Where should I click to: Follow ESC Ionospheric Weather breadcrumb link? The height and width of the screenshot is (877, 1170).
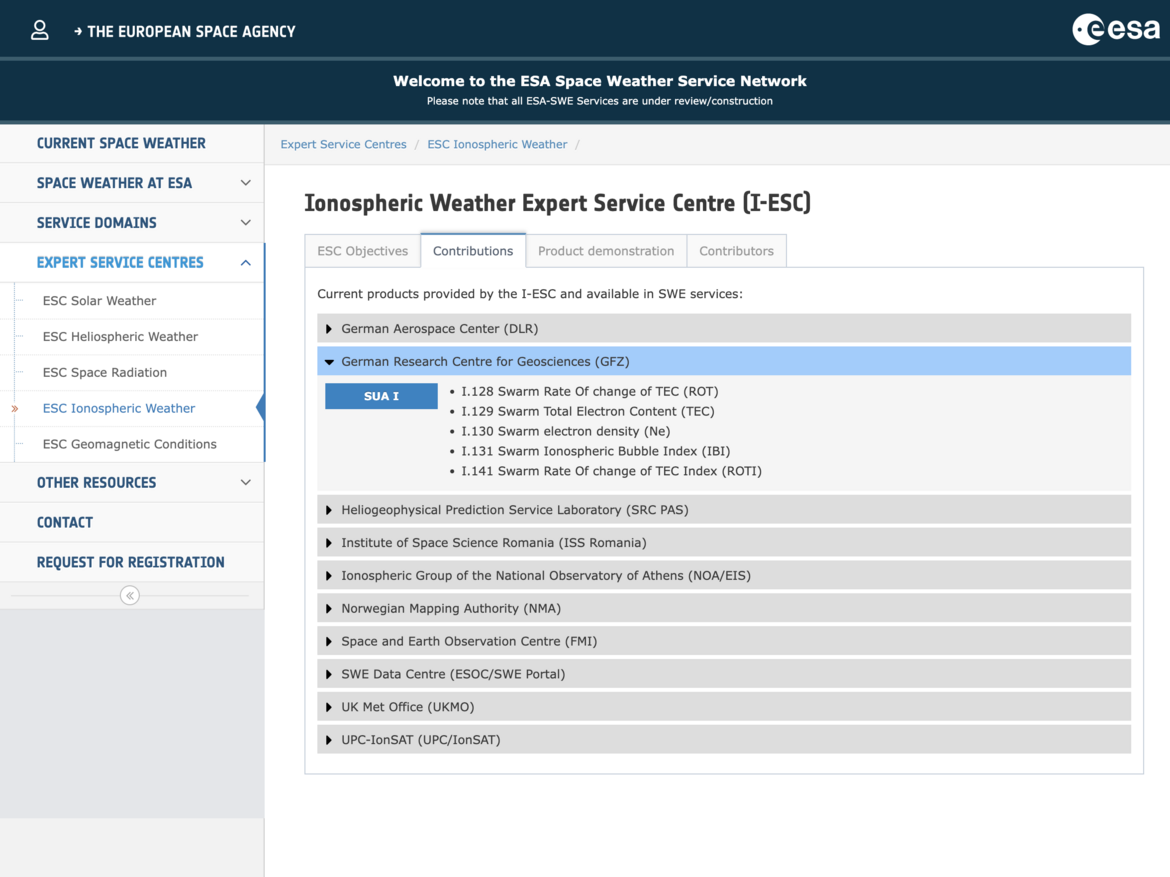click(x=497, y=144)
